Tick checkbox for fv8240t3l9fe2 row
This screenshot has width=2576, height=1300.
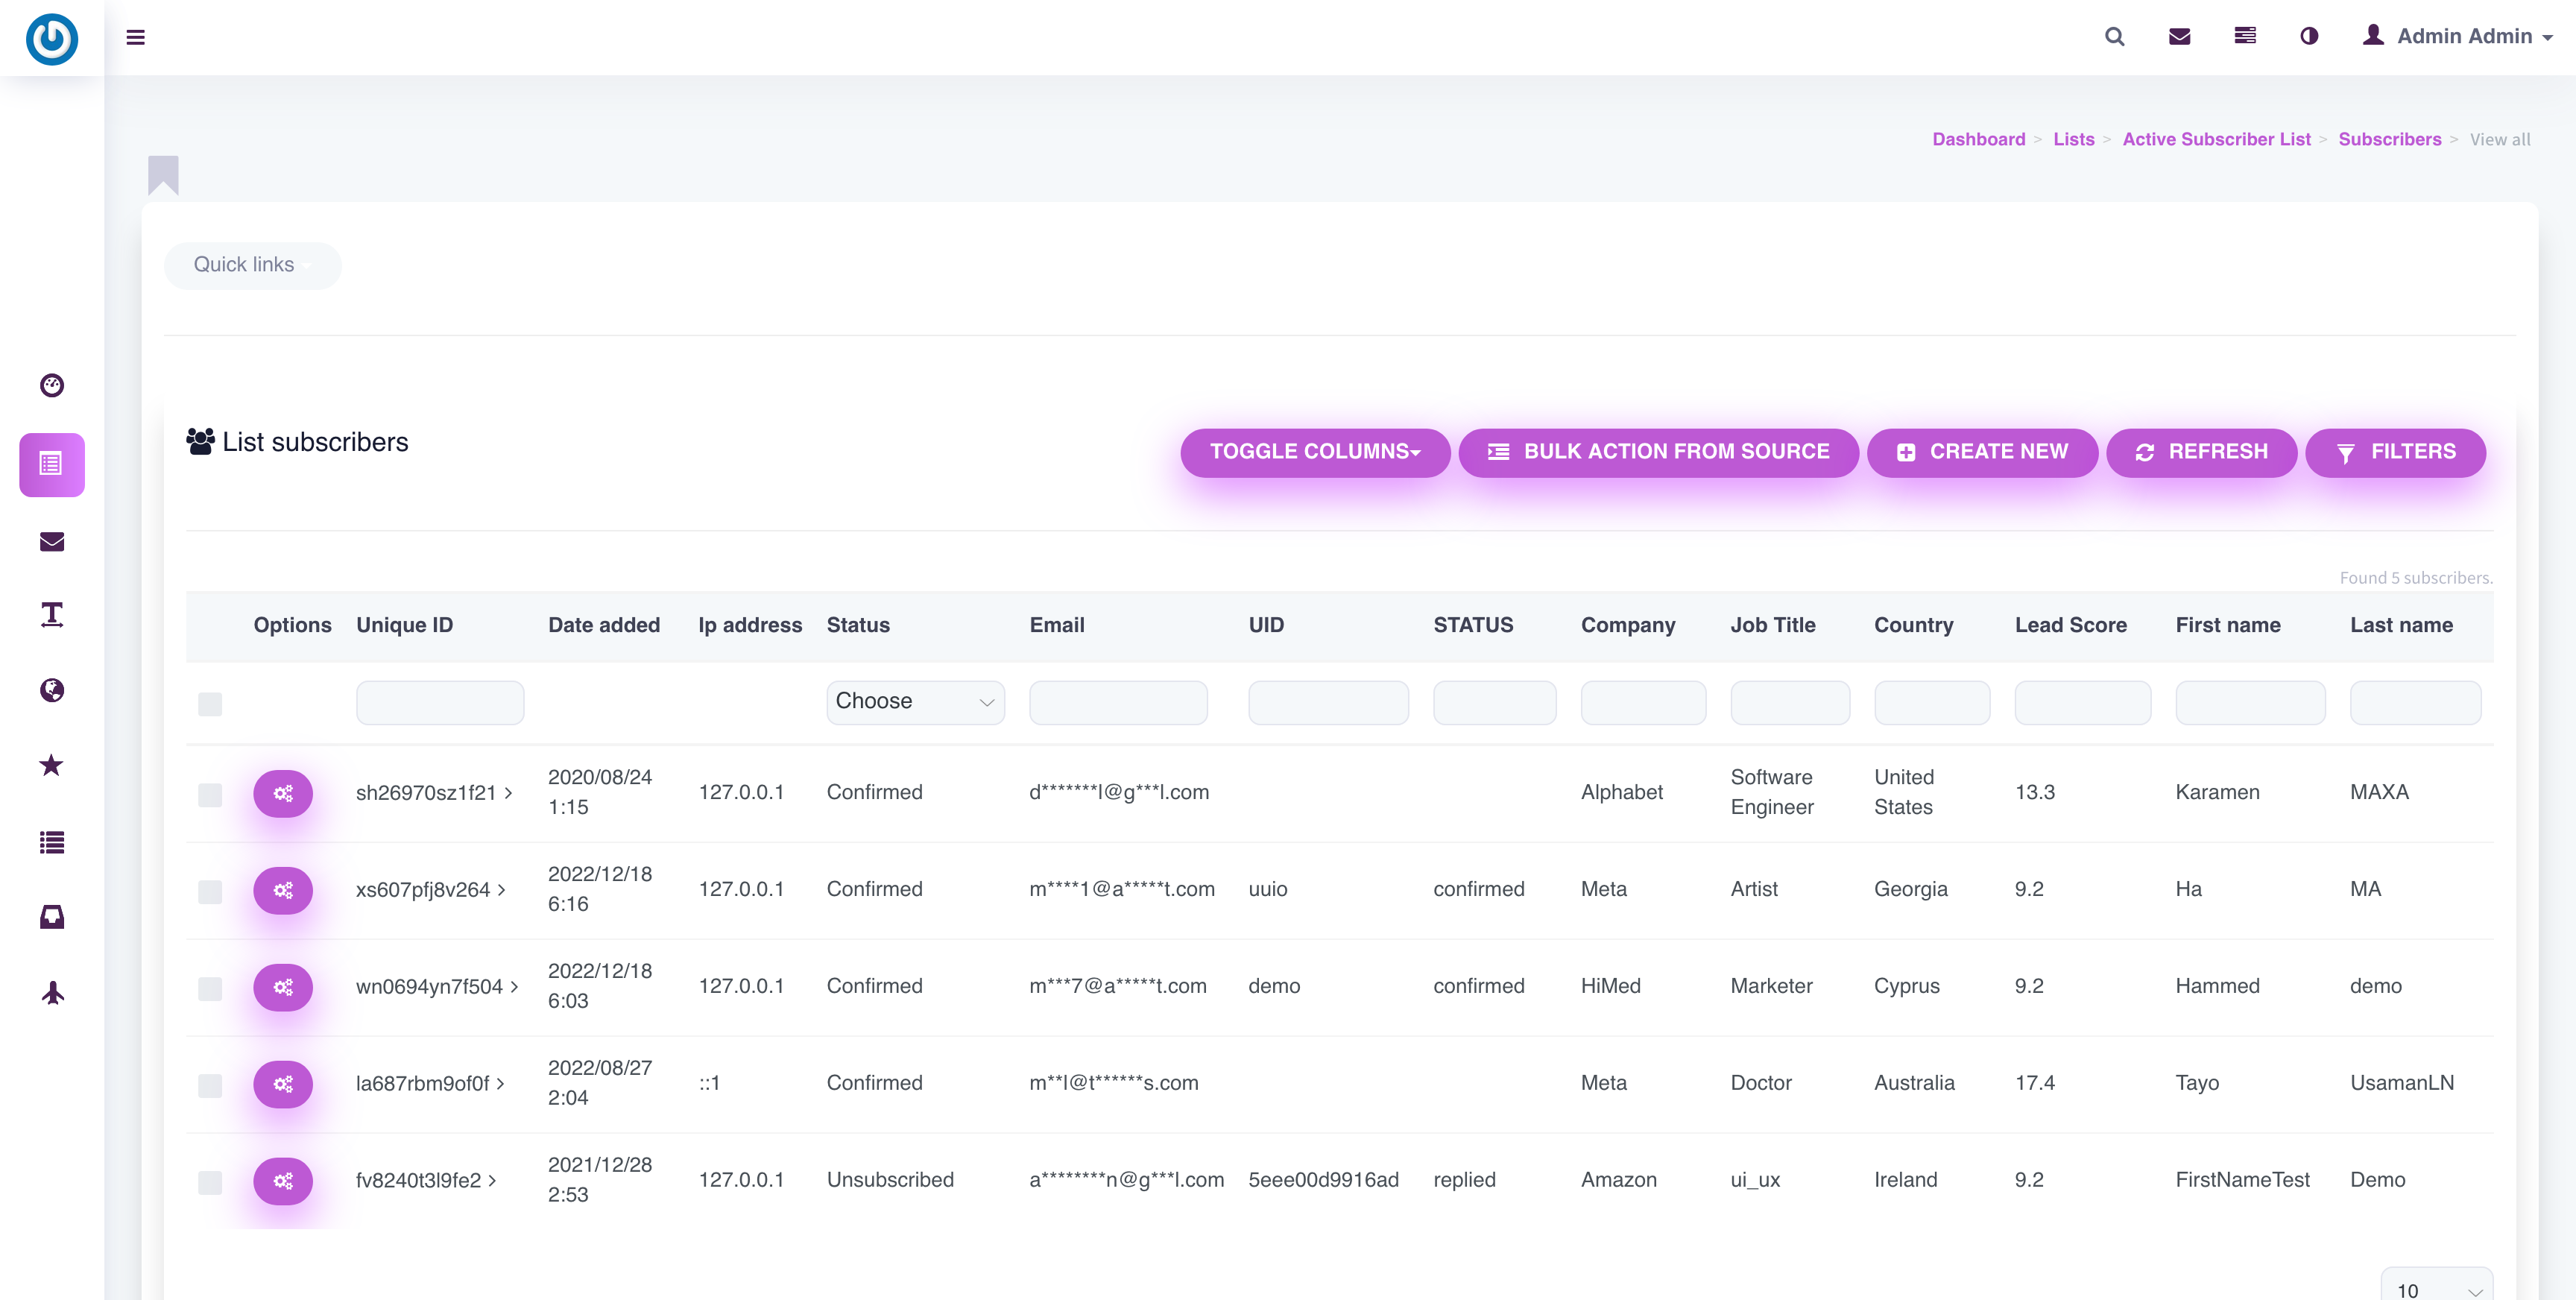[210, 1182]
